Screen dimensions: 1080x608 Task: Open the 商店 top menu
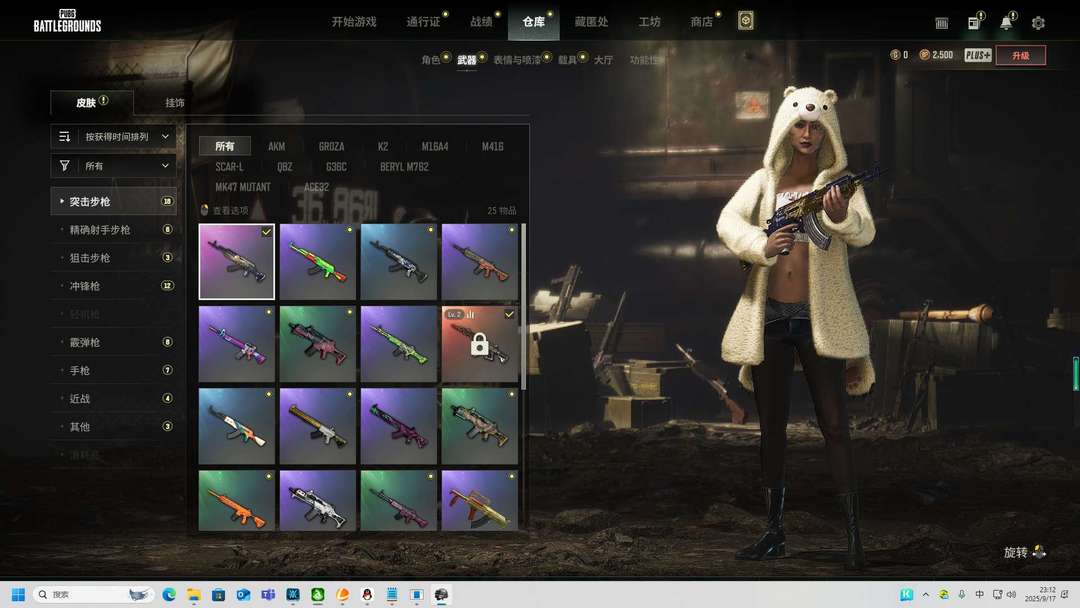pyautogui.click(x=702, y=22)
